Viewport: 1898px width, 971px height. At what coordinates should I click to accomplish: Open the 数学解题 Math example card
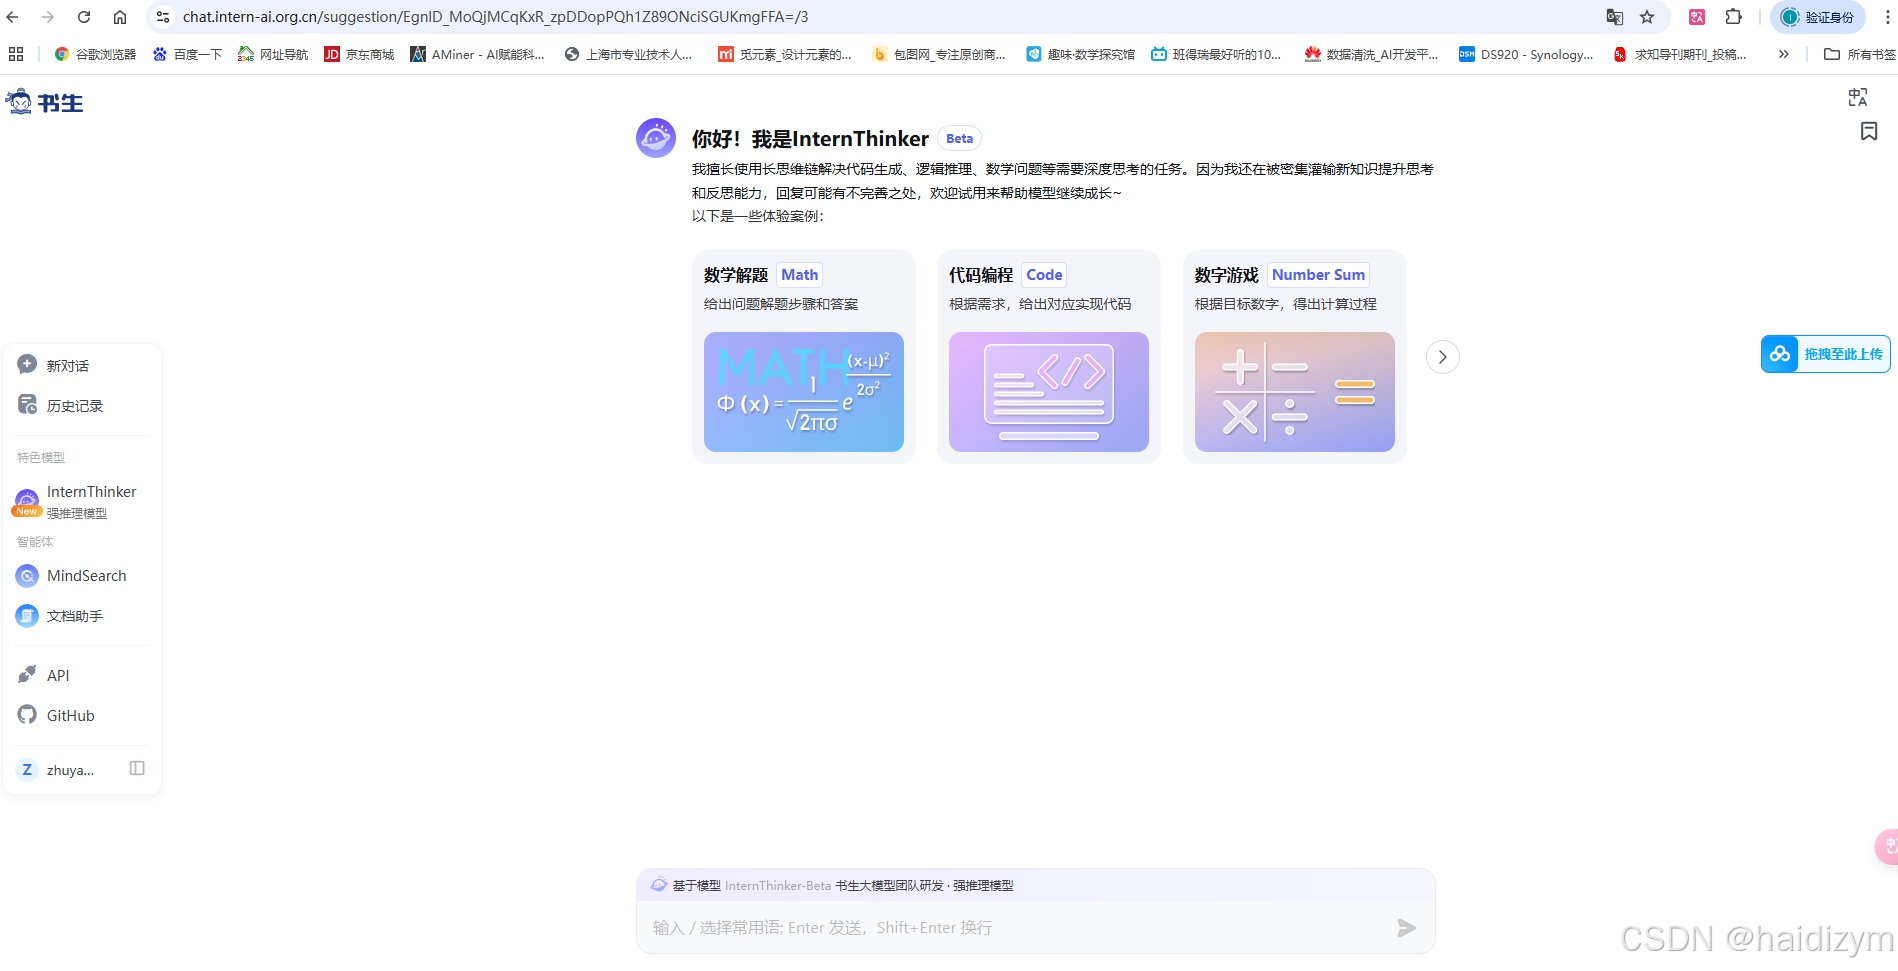(804, 357)
